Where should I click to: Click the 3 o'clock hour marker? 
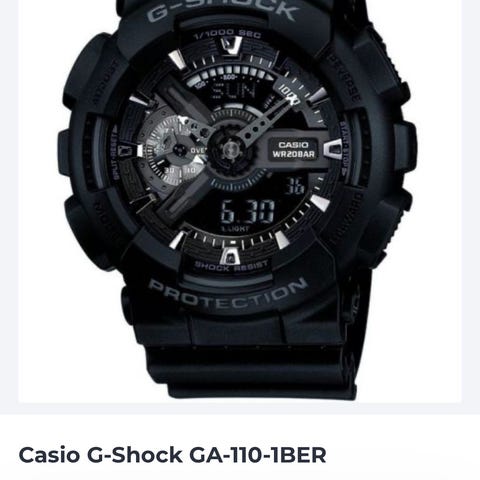tap(332, 149)
